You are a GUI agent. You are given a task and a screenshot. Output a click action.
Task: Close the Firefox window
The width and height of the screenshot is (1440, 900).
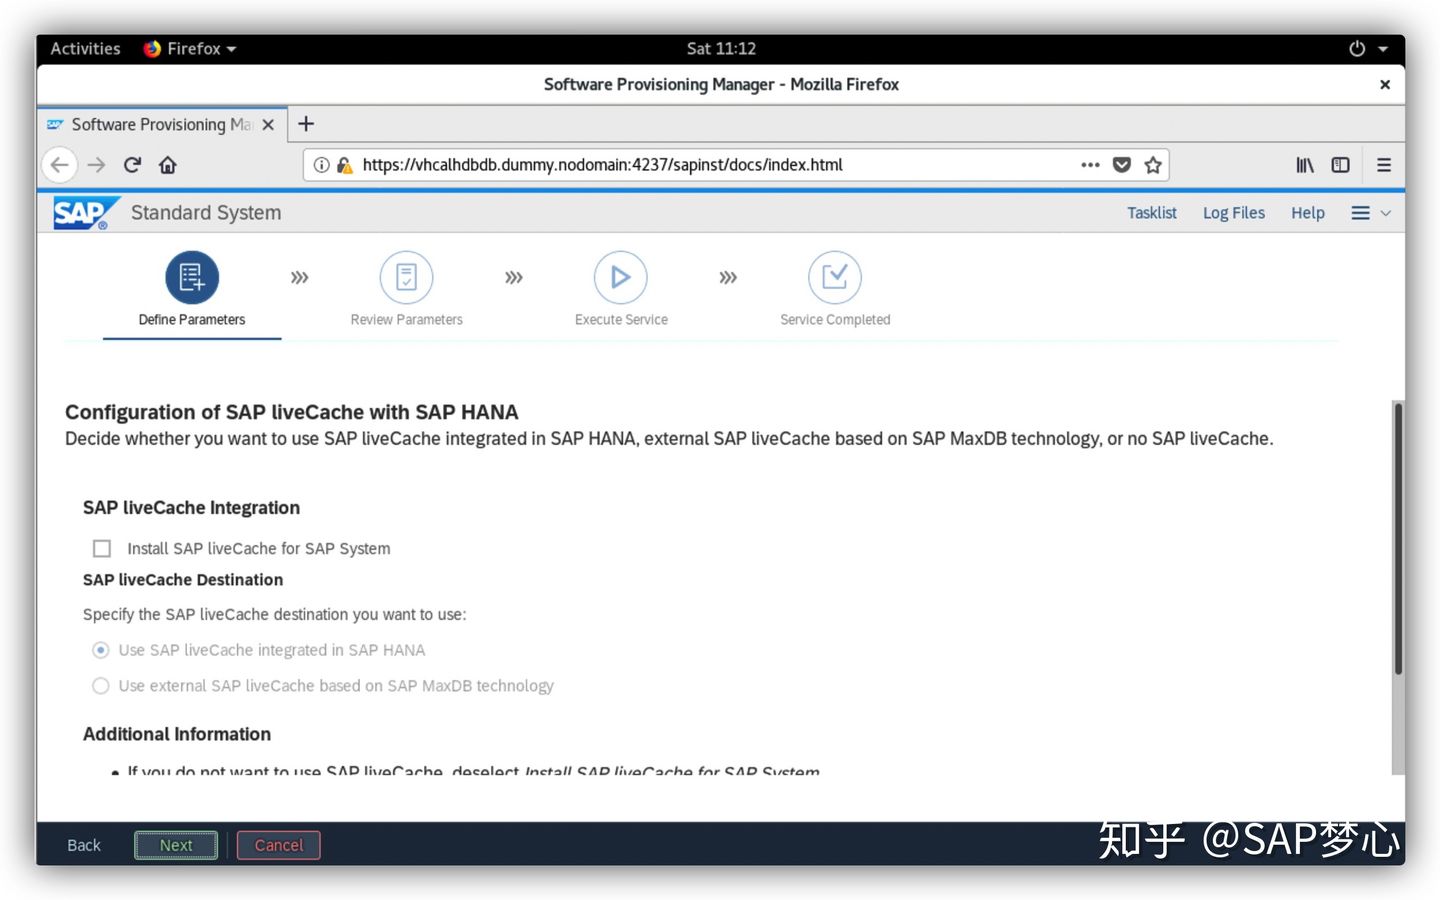tap(1385, 85)
